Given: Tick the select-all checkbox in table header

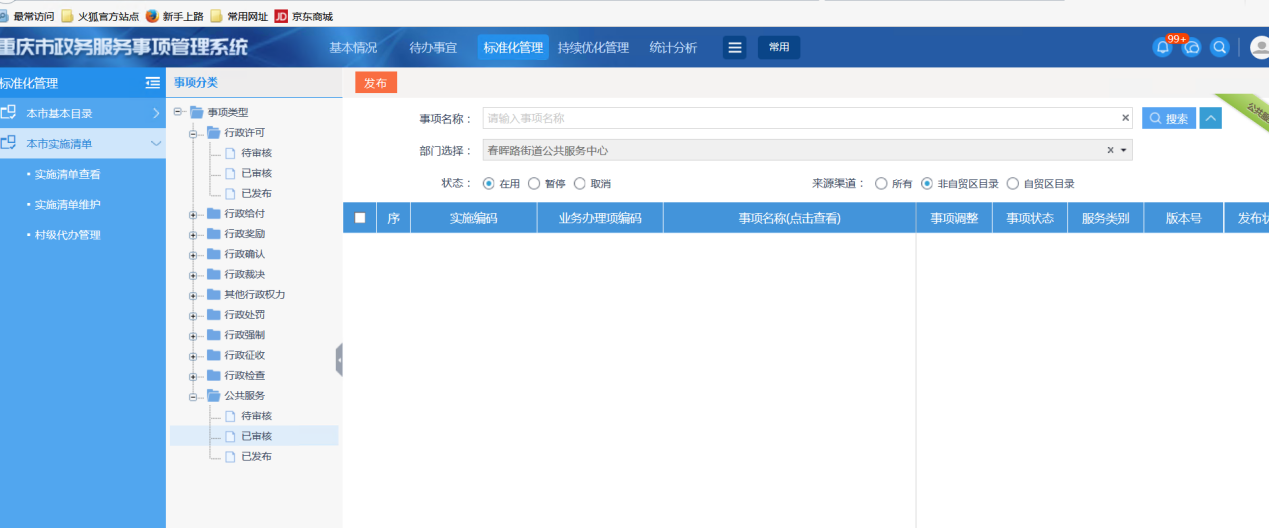Looking at the screenshot, I should pyautogui.click(x=360, y=218).
